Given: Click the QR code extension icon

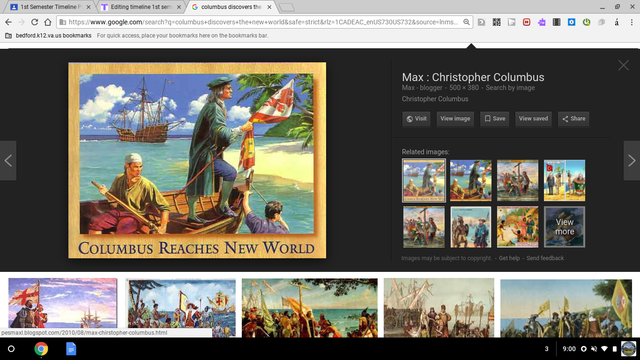Looking at the screenshot, I should pos(496,22).
